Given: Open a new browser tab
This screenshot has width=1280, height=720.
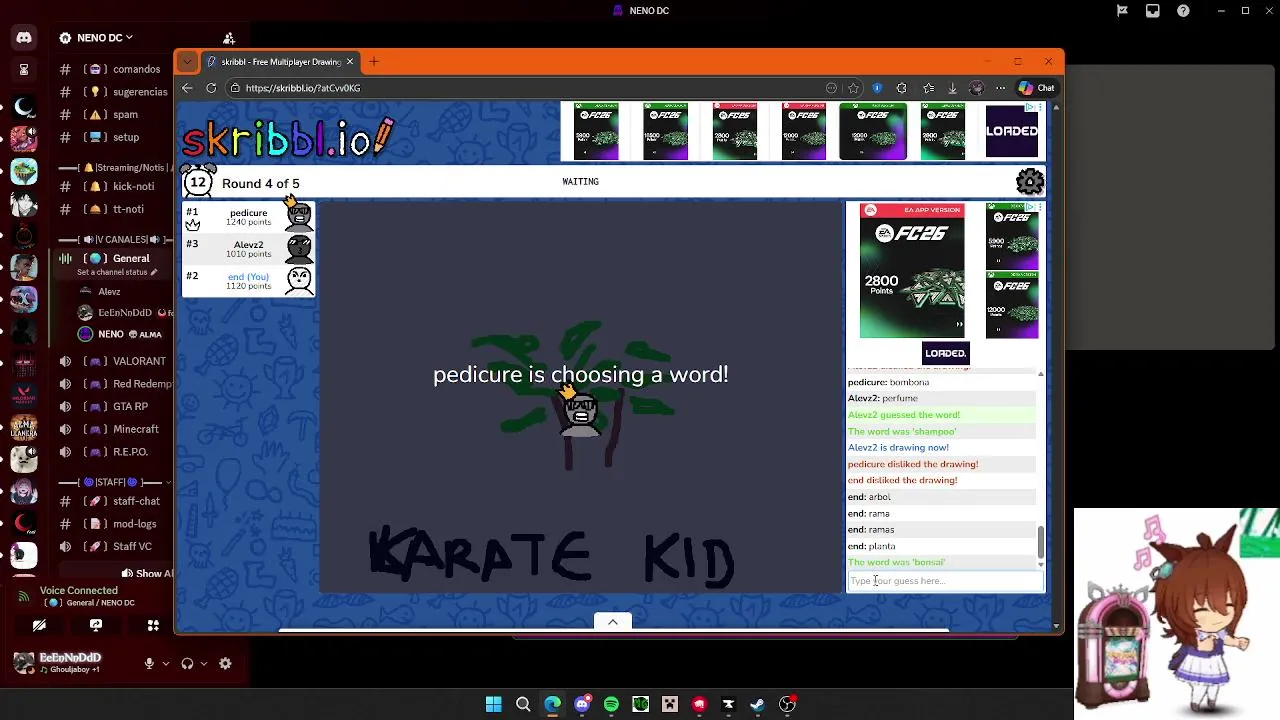Looking at the screenshot, I should click(x=374, y=62).
